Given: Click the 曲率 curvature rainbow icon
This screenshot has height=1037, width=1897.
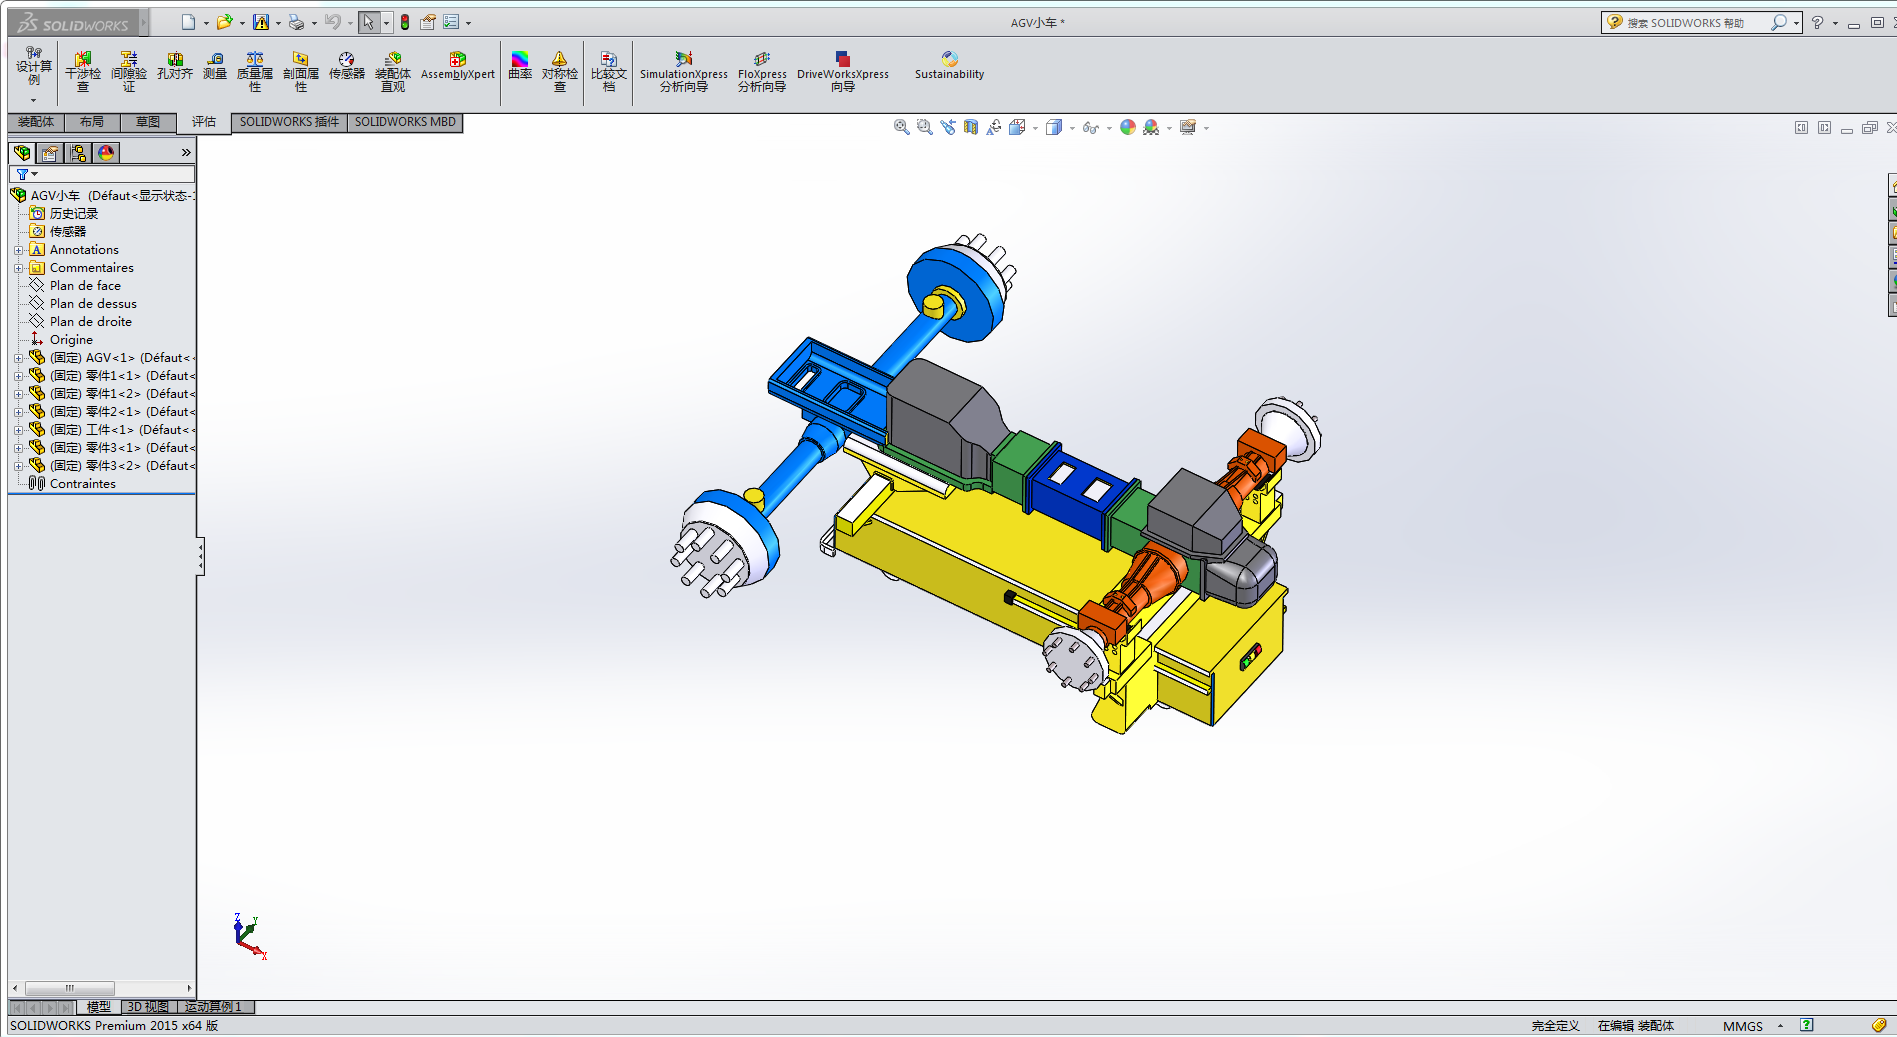Looking at the screenshot, I should pos(520,66).
